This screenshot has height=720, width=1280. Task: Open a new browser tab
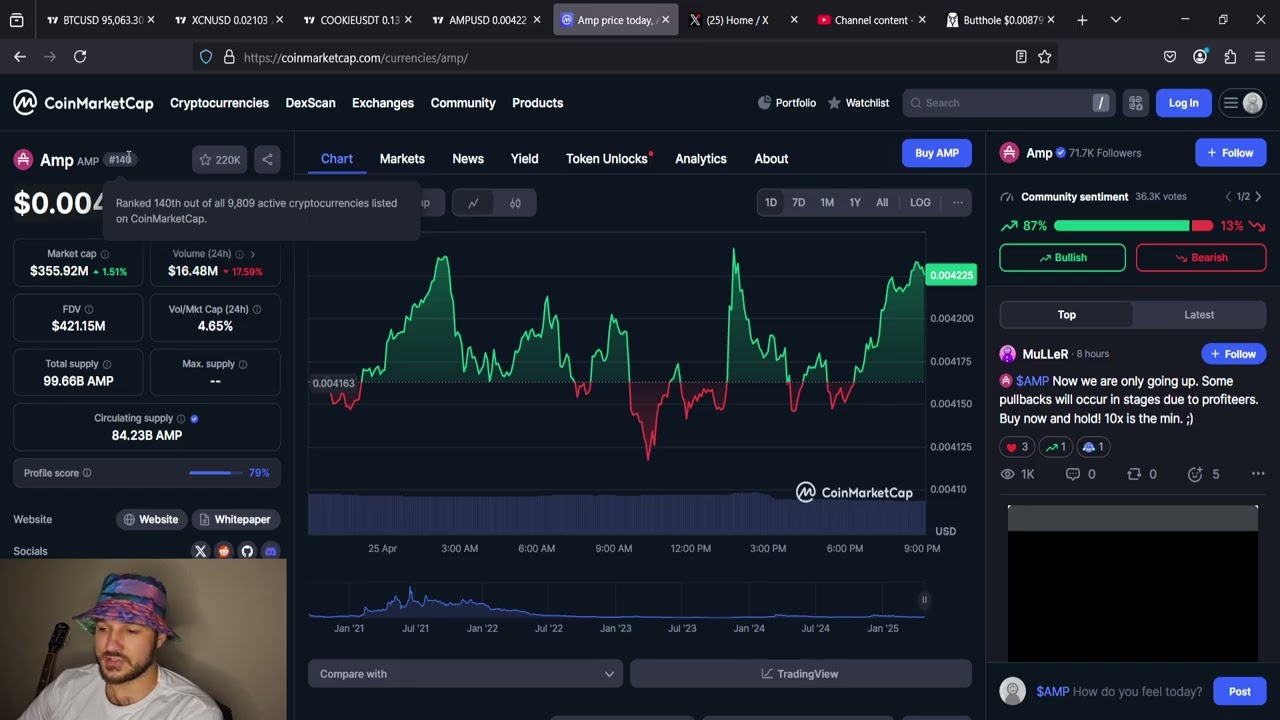tap(1082, 20)
